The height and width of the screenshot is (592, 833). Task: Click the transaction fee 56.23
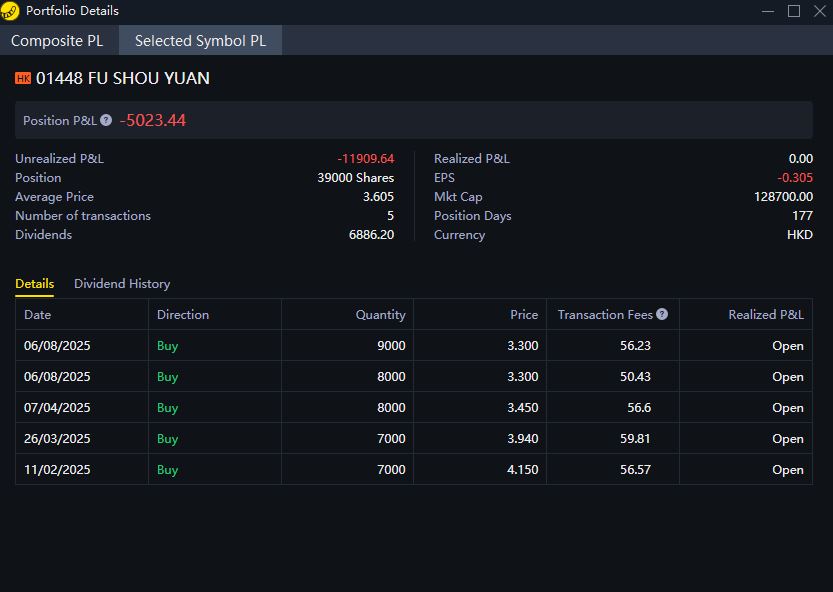pos(635,345)
